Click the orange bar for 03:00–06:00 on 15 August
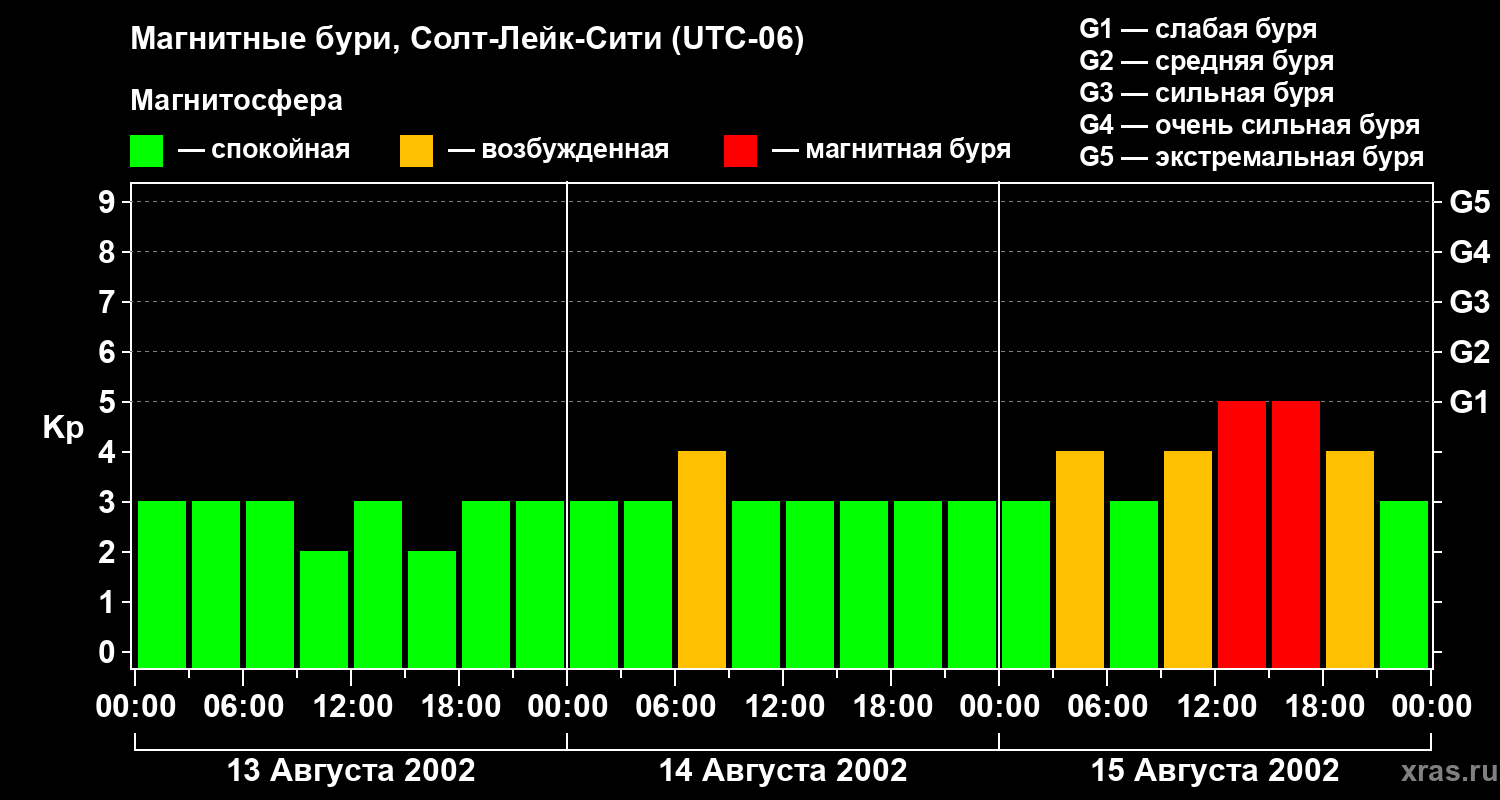This screenshot has height=800, width=1500. [x=1080, y=559]
